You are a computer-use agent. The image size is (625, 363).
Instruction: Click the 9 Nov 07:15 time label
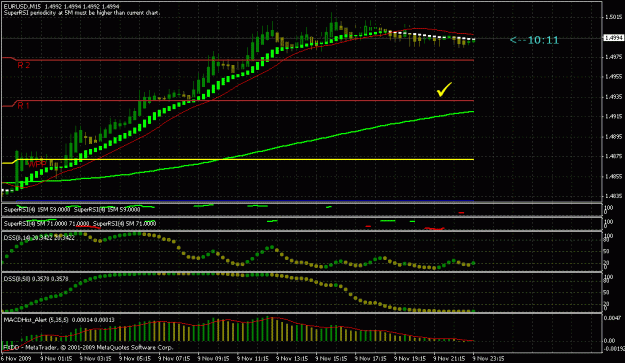coord(174,358)
